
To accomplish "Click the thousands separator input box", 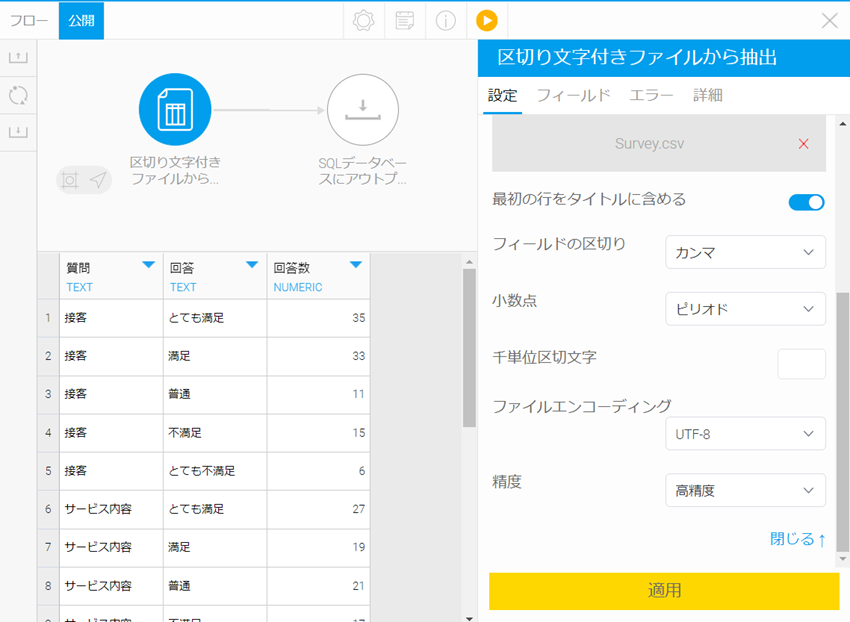I will pyautogui.click(x=801, y=364).
